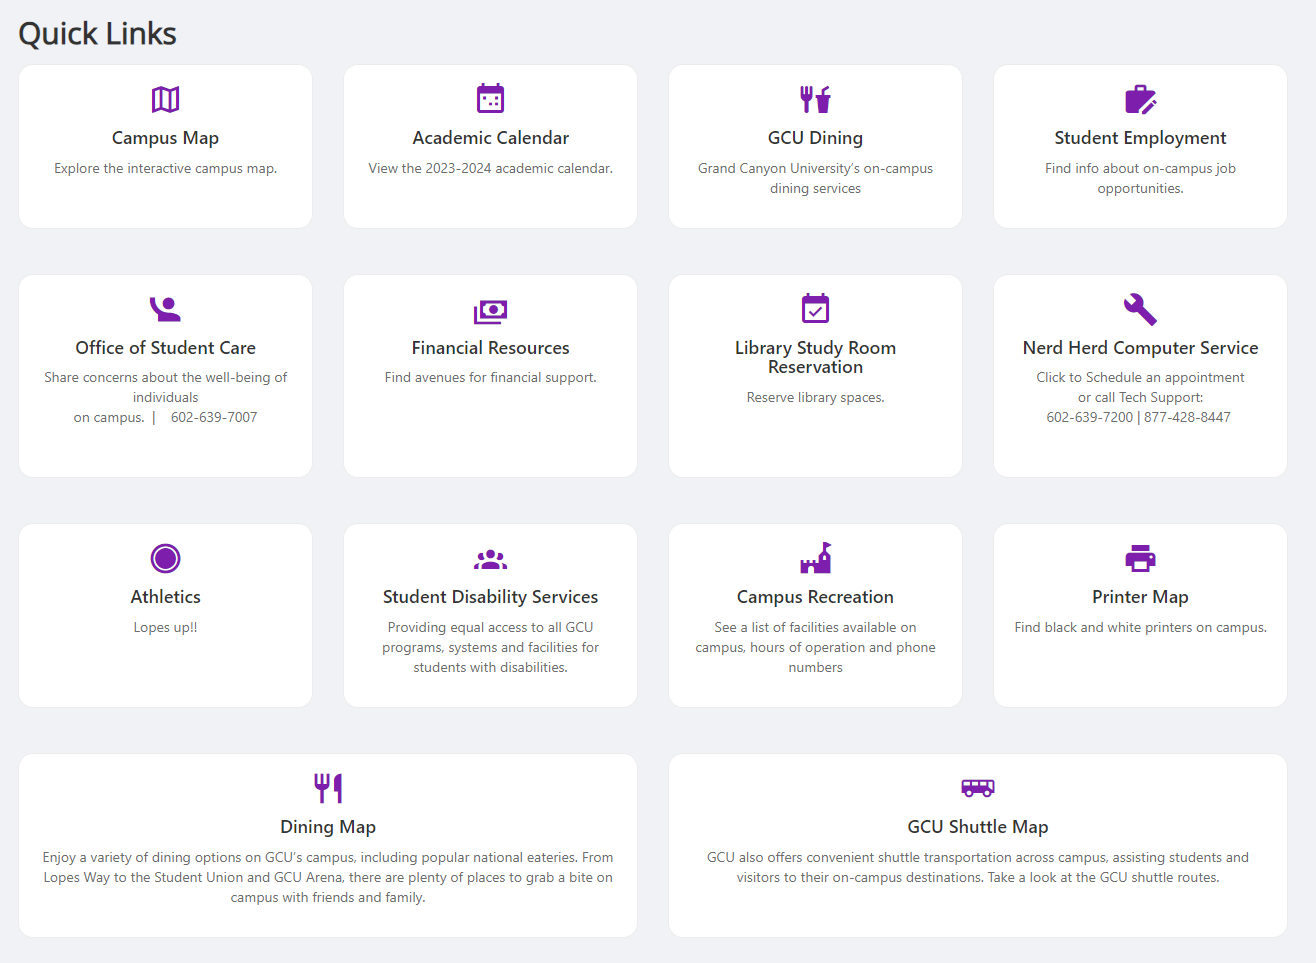Click the Campus Recreation castle icon
Viewport: 1316px width, 963px height.
click(x=815, y=558)
